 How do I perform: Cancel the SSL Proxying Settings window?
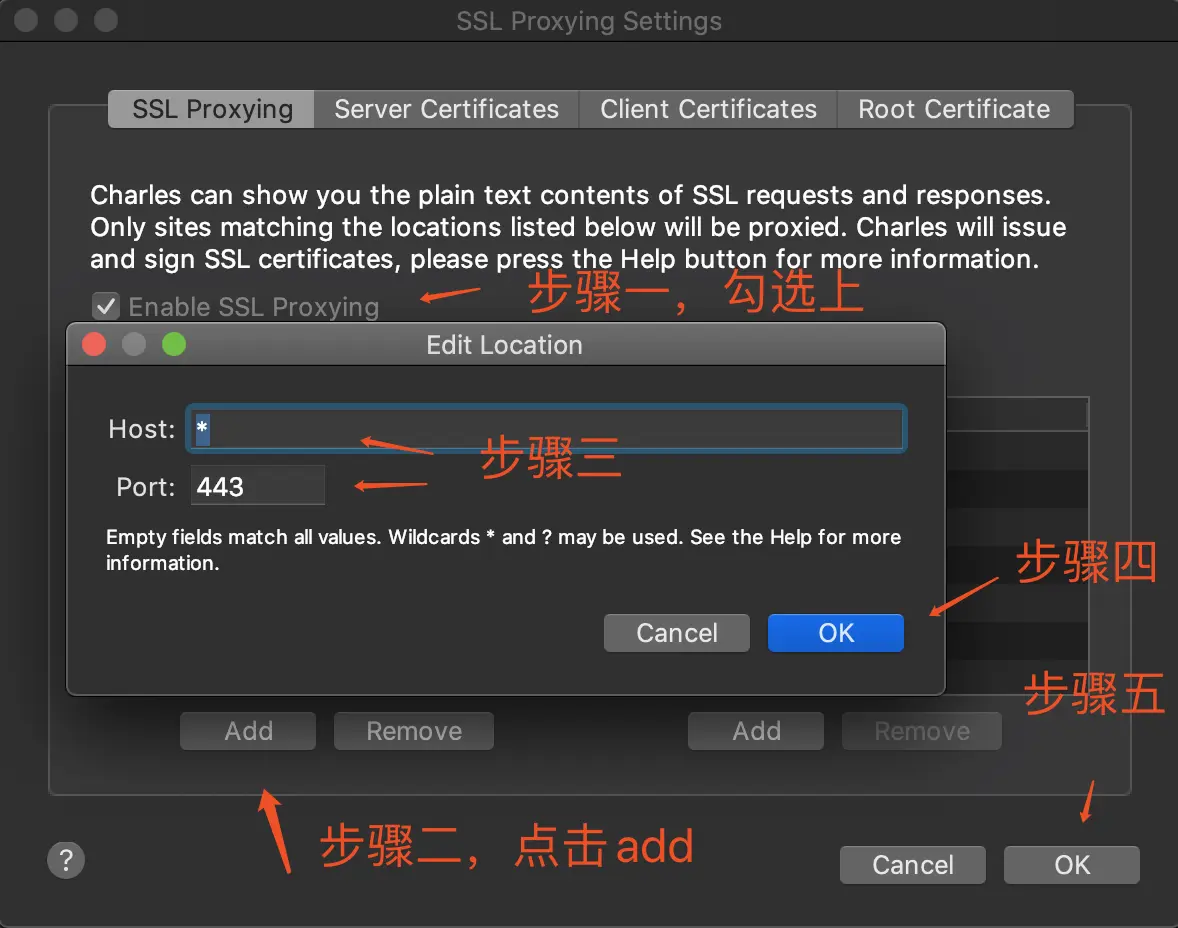(x=913, y=865)
